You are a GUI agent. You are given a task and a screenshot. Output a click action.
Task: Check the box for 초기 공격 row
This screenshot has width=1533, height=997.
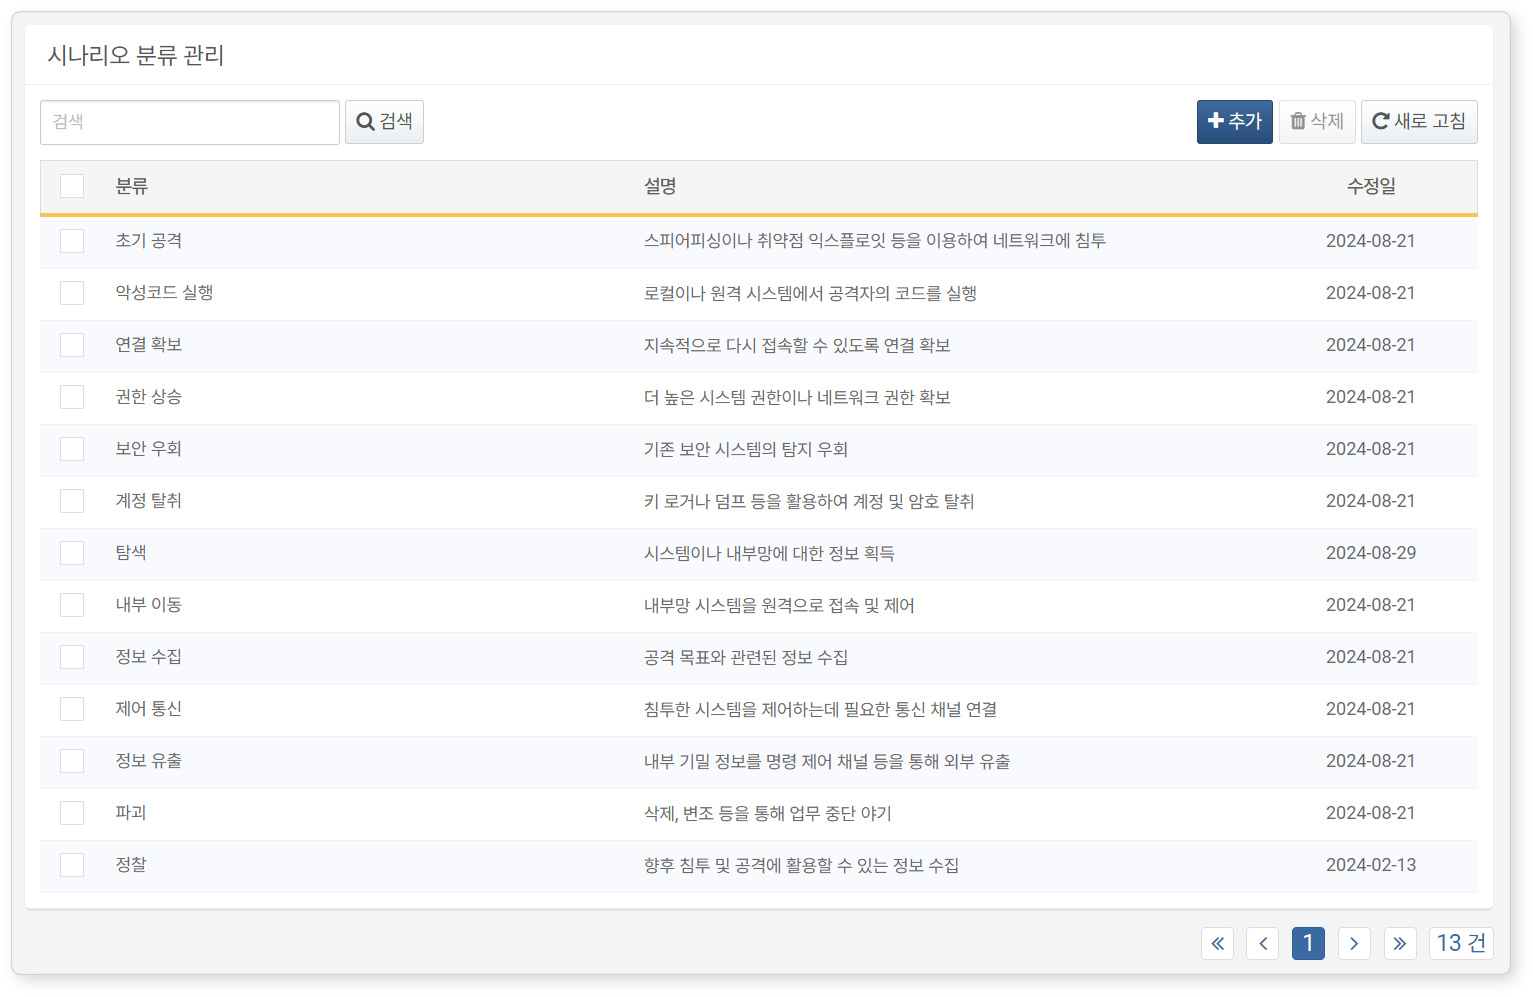[72, 241]
